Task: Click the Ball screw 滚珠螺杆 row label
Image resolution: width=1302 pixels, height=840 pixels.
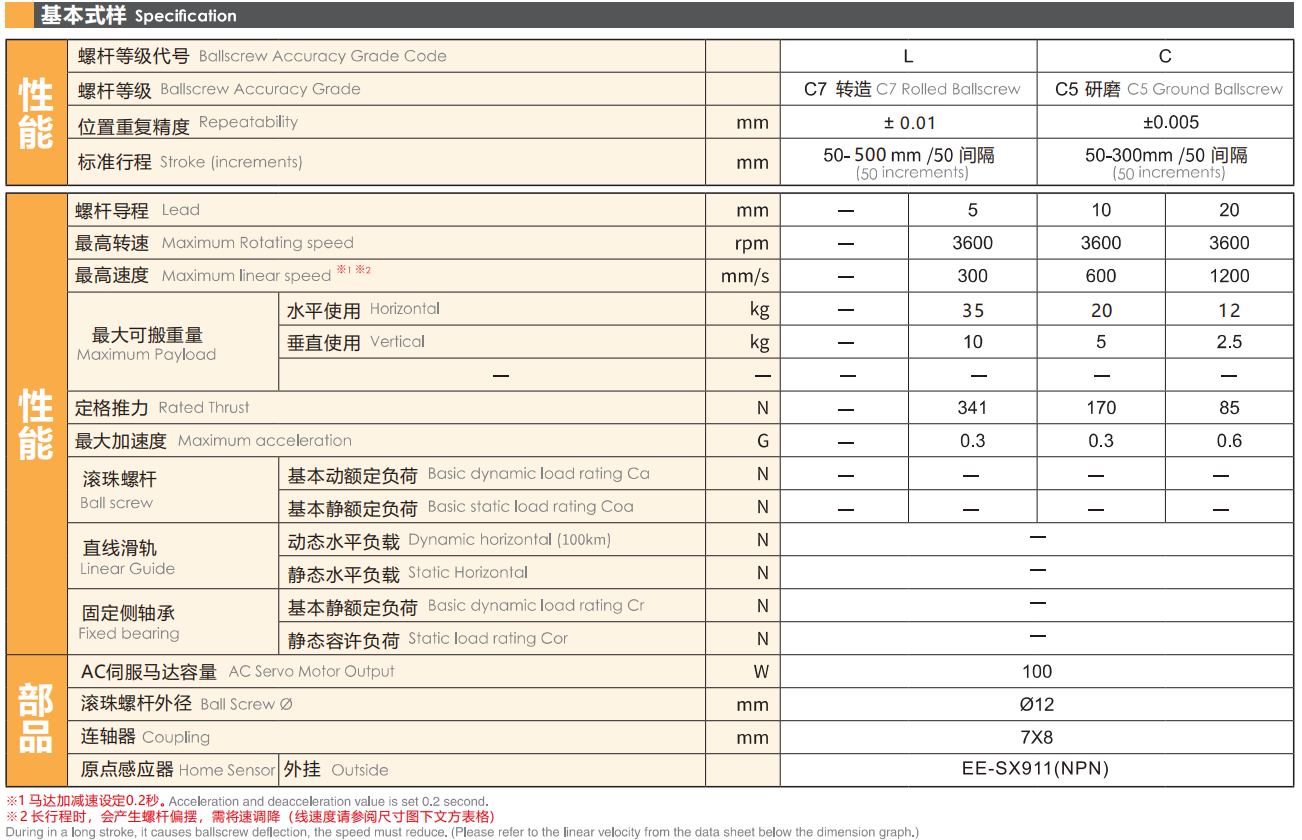Action: 120,490
